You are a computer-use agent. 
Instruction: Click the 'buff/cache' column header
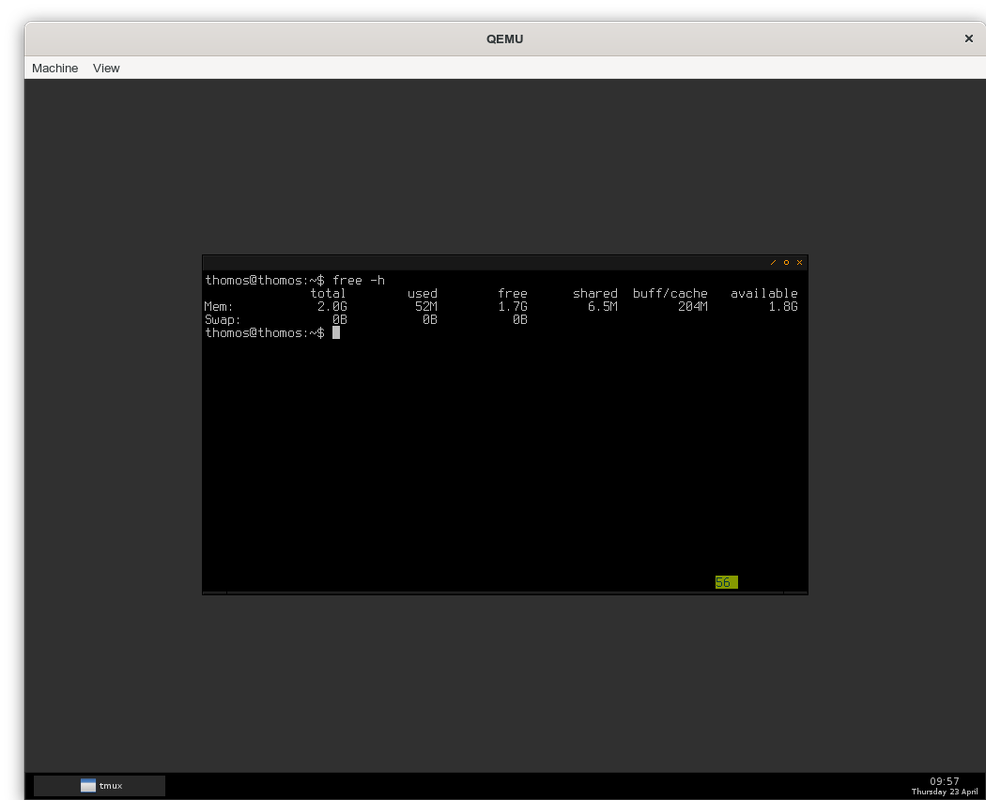tap(670, 294)
